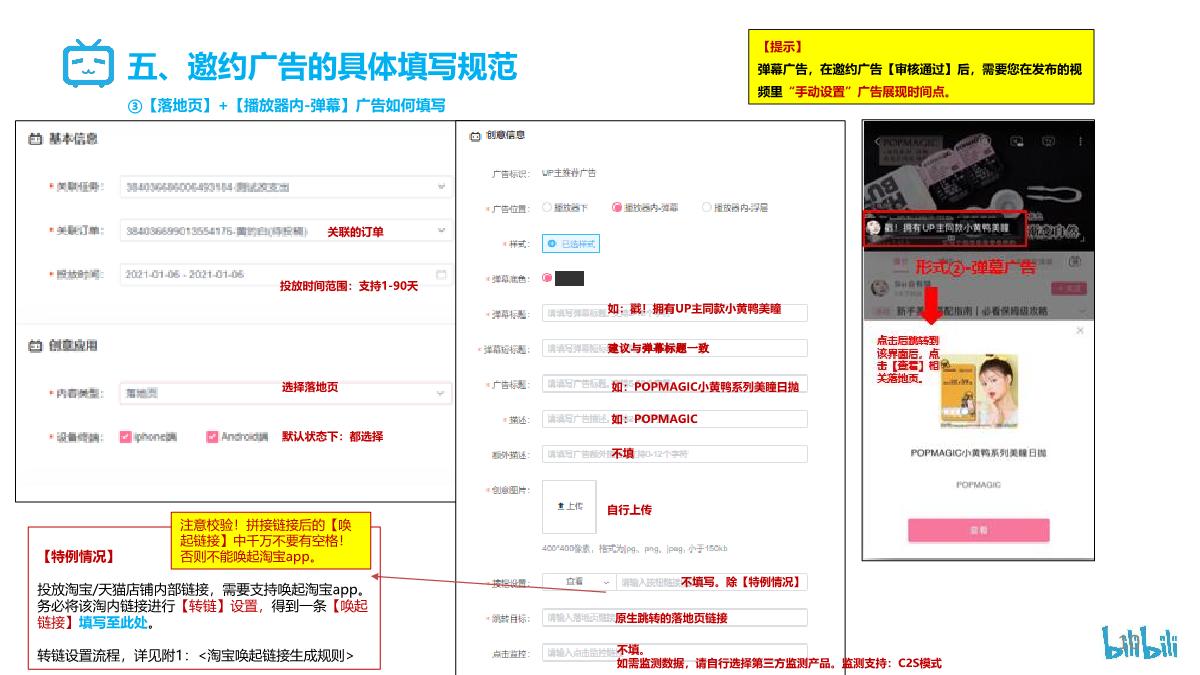Click the black 弹幕底色 color swatch
1200x675 pixels.
[568, 280]
